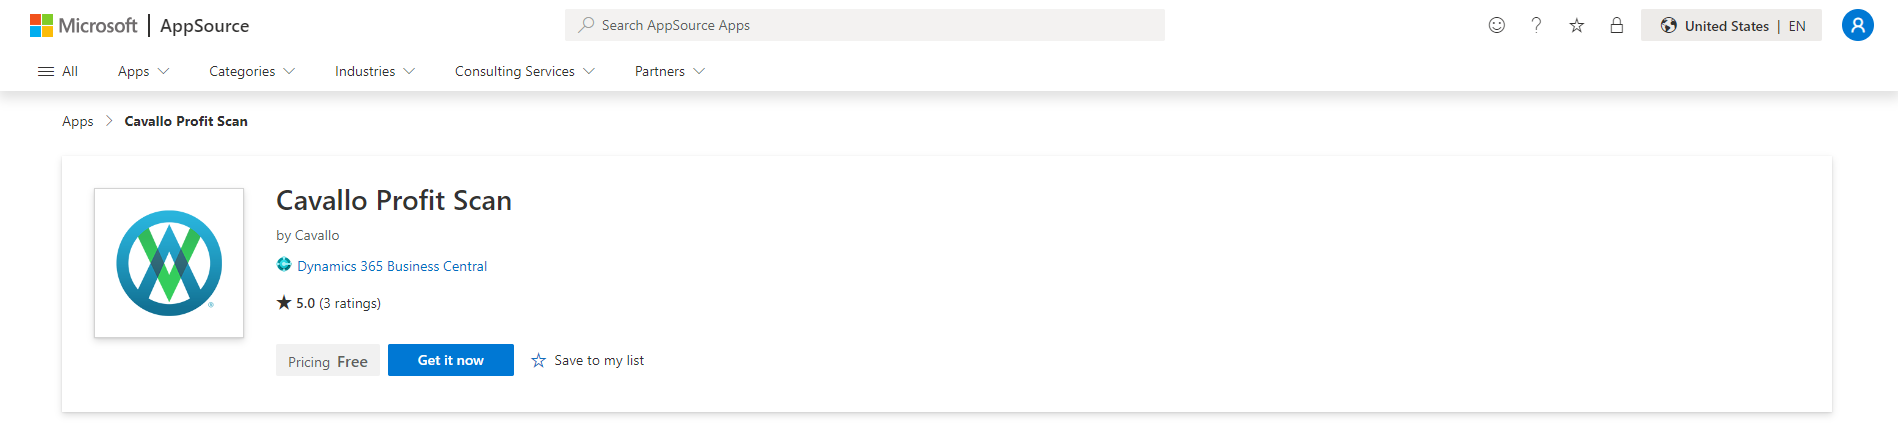
Task: Click the Search AppSource Apps field
Action: [x=864, y=25]
